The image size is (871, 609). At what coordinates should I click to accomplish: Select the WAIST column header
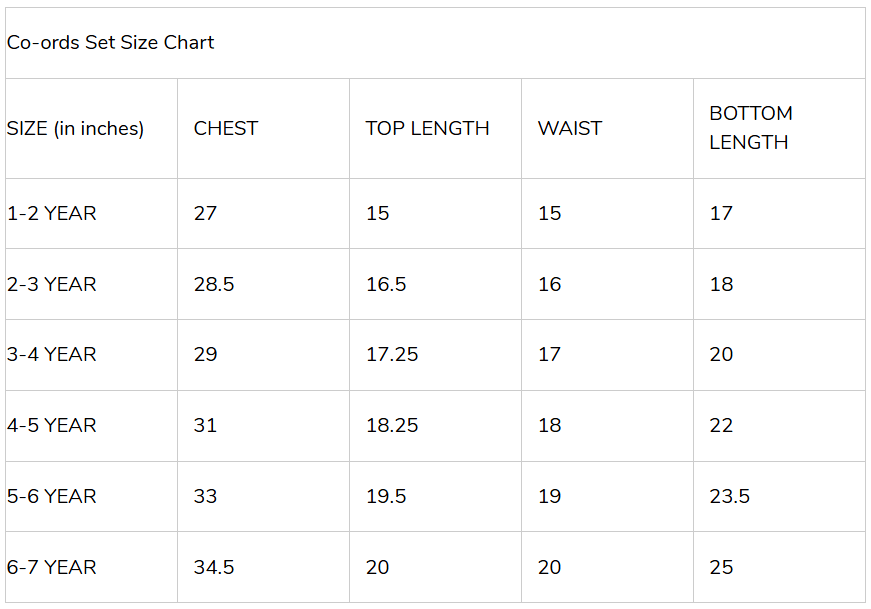click(x=570, y=129)
